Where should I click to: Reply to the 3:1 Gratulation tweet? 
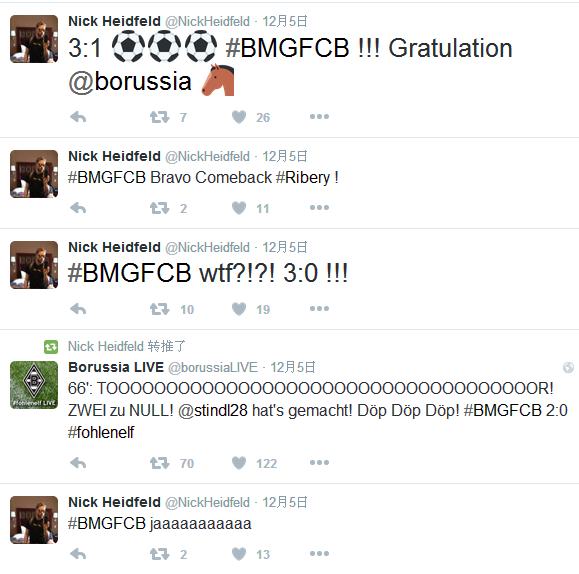click(x=78, y=117)
